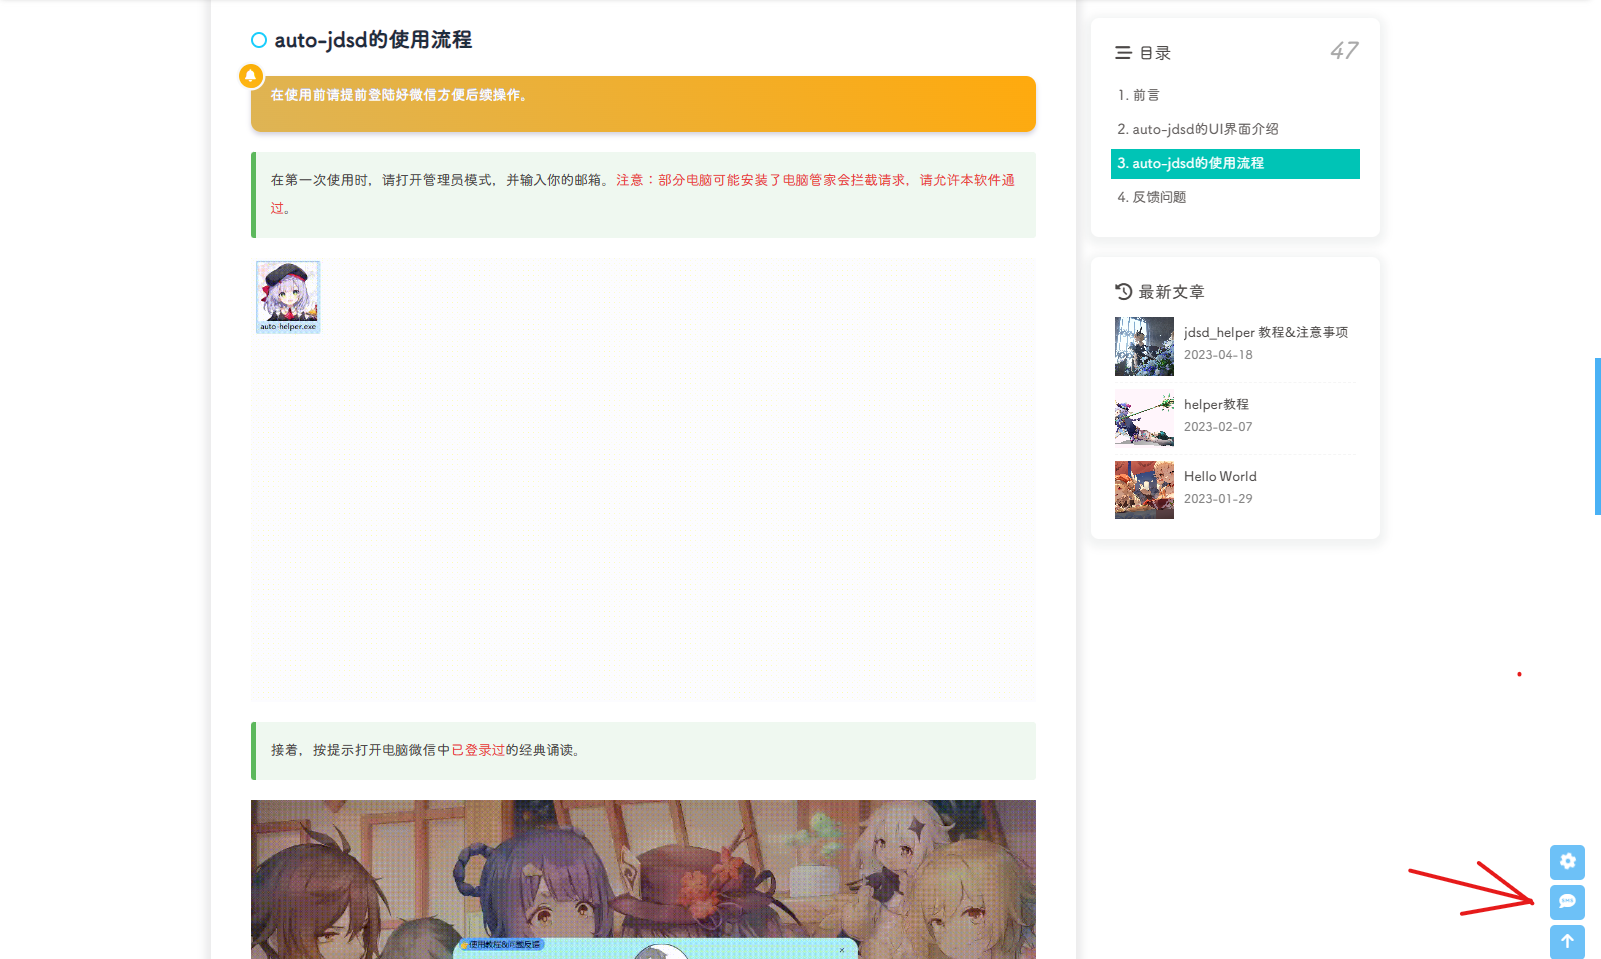
Task: Click the 目录 list icon
Action: 1123,53
